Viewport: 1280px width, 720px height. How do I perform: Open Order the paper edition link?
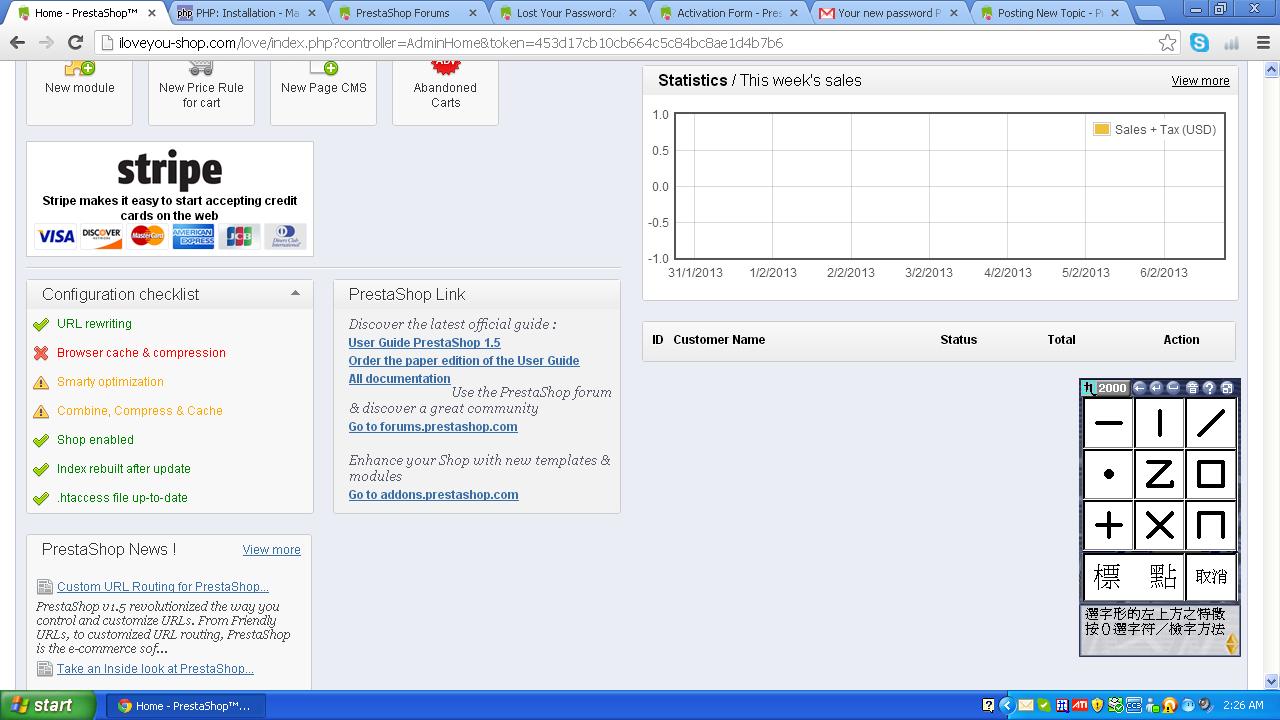[x=464, y=360]
